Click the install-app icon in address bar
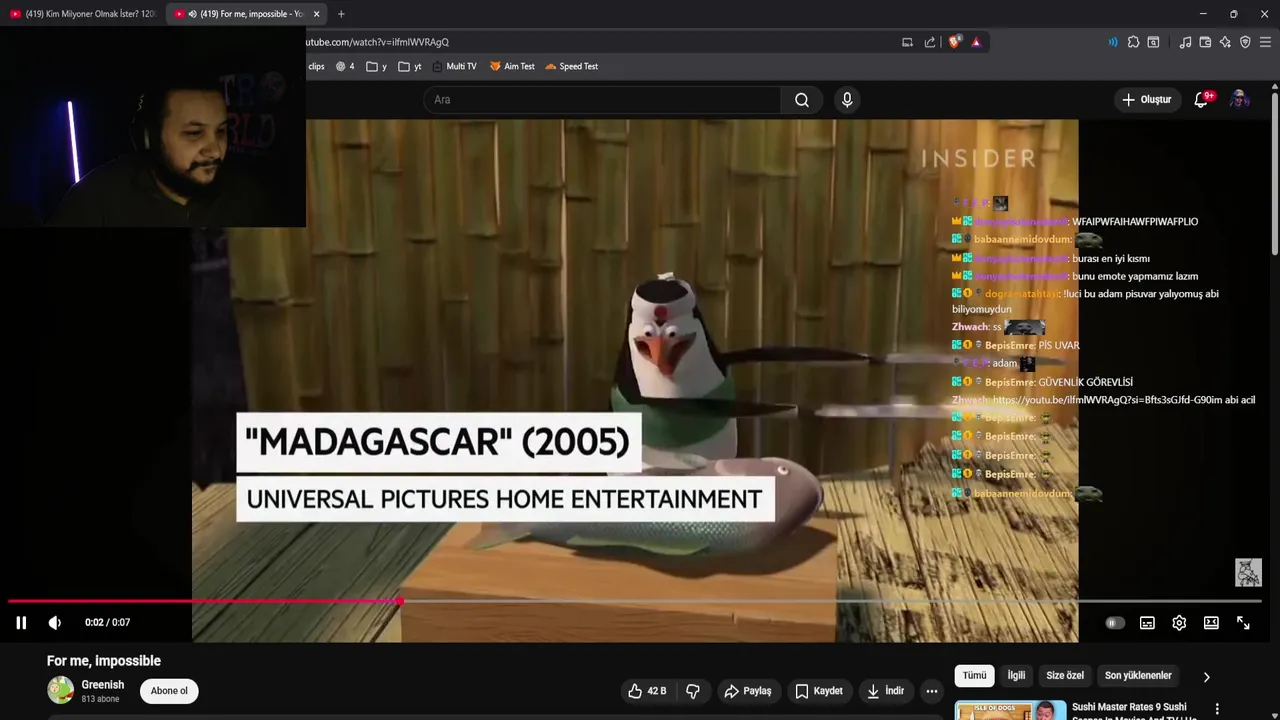The height and width of the screenshot is (720, 1280). click(x=907, y=42)
